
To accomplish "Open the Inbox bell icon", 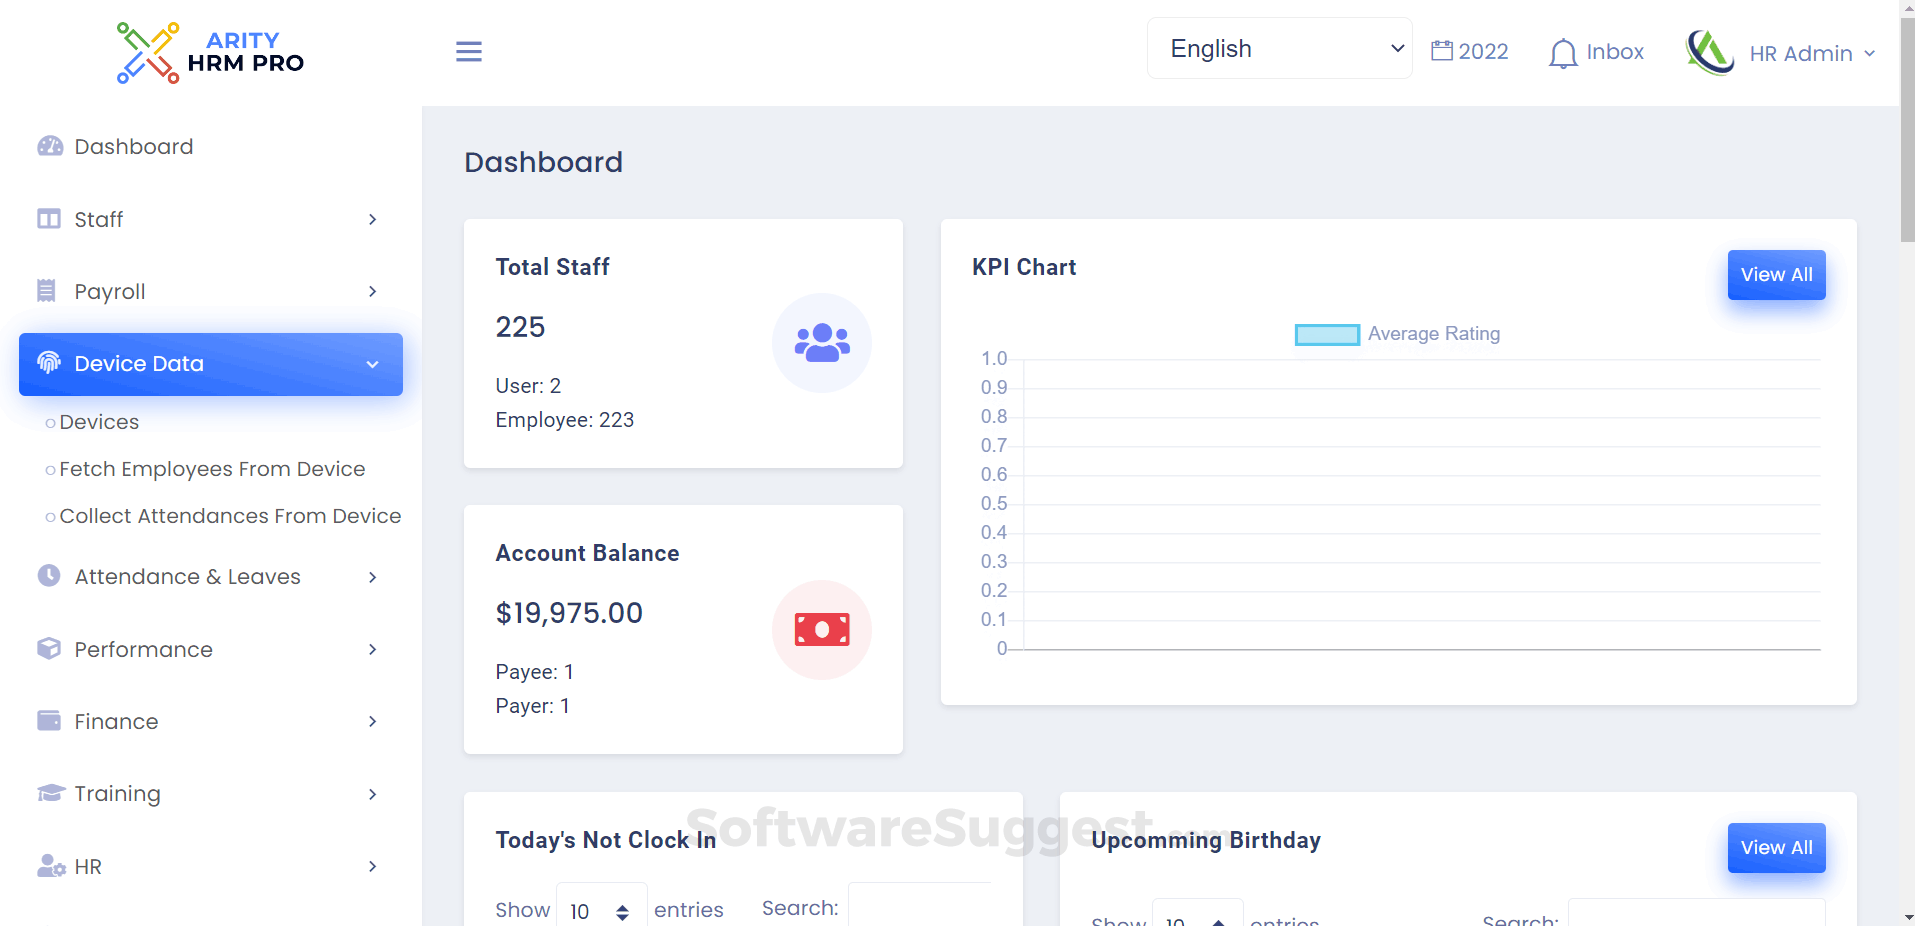I will pos(1563,53).
